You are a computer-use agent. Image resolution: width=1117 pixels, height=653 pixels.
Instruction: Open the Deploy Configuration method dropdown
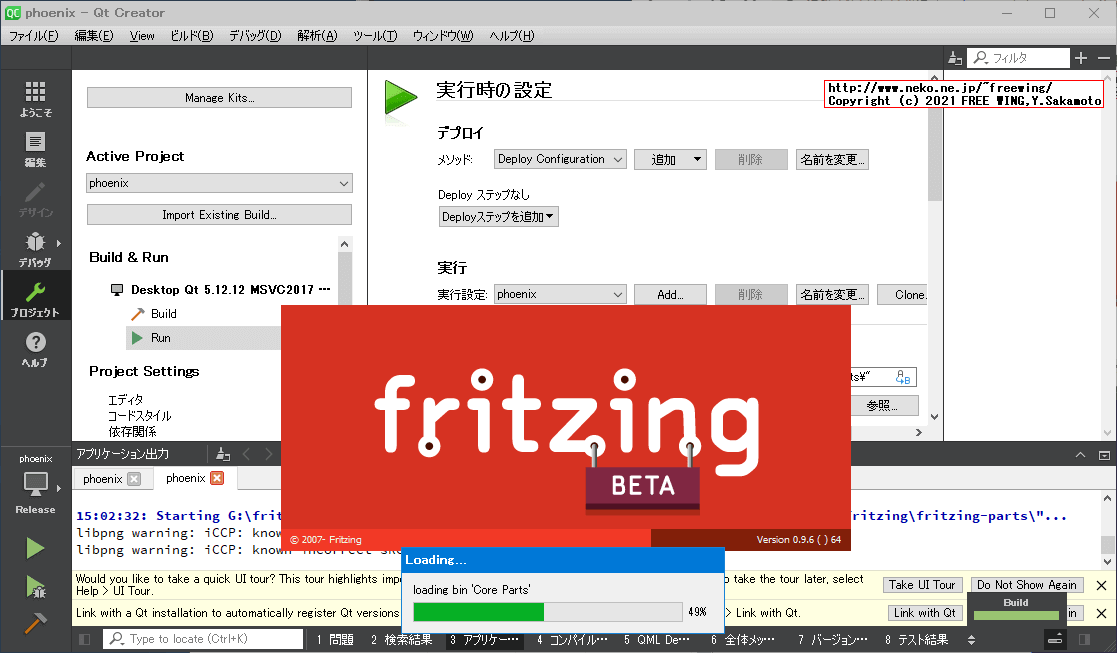[x=559, y=158]
